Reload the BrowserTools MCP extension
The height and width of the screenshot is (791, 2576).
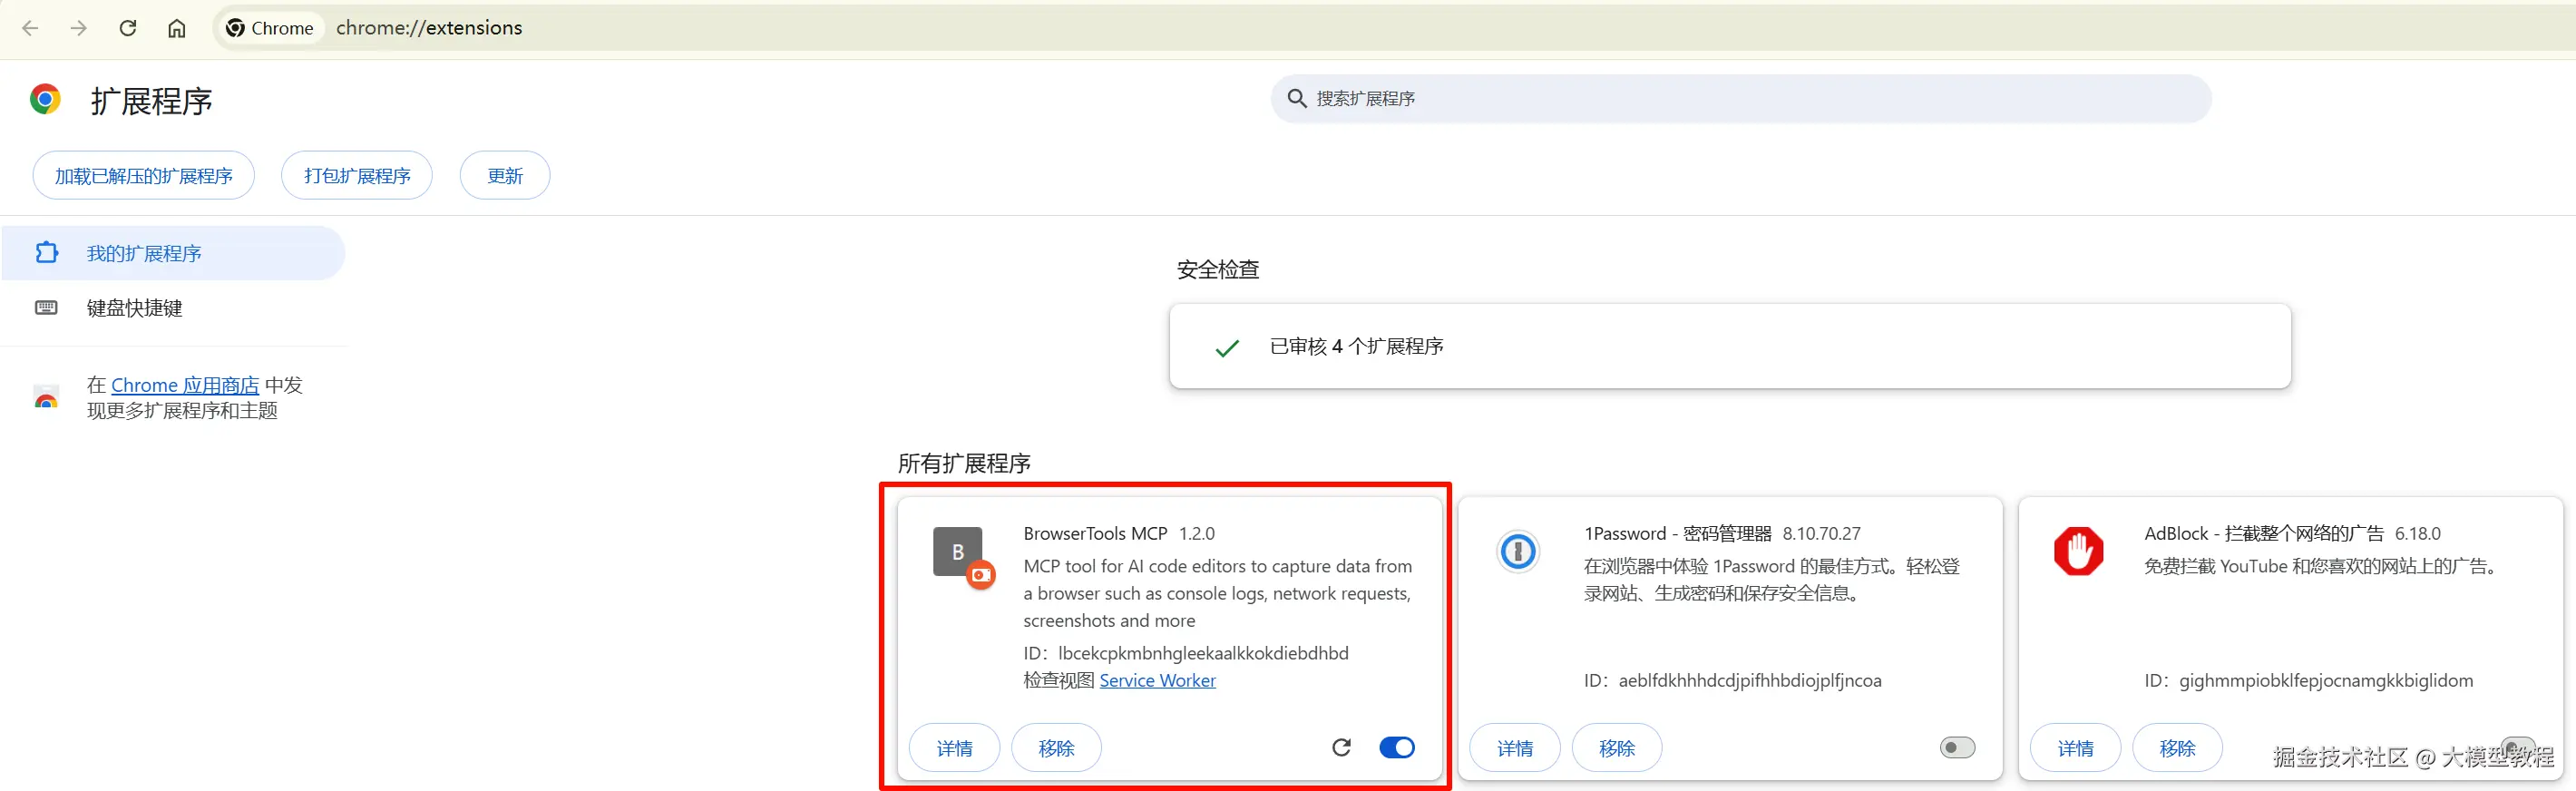[x=1342, y=747]
